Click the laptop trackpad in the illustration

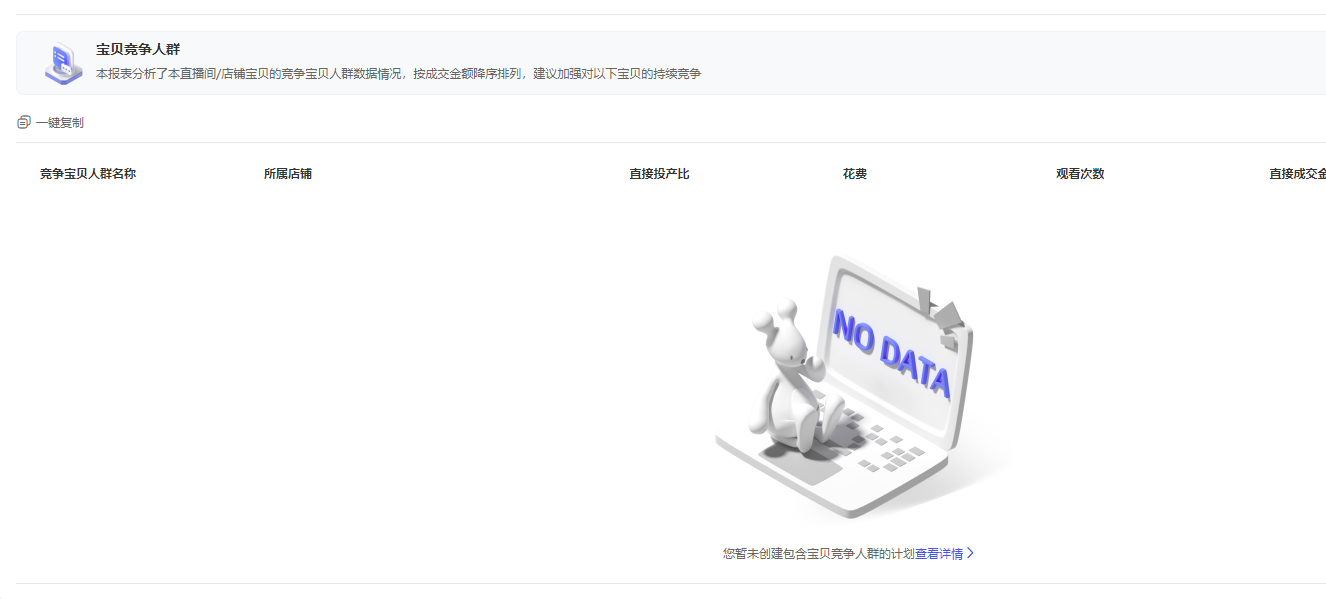pos(800,466)
